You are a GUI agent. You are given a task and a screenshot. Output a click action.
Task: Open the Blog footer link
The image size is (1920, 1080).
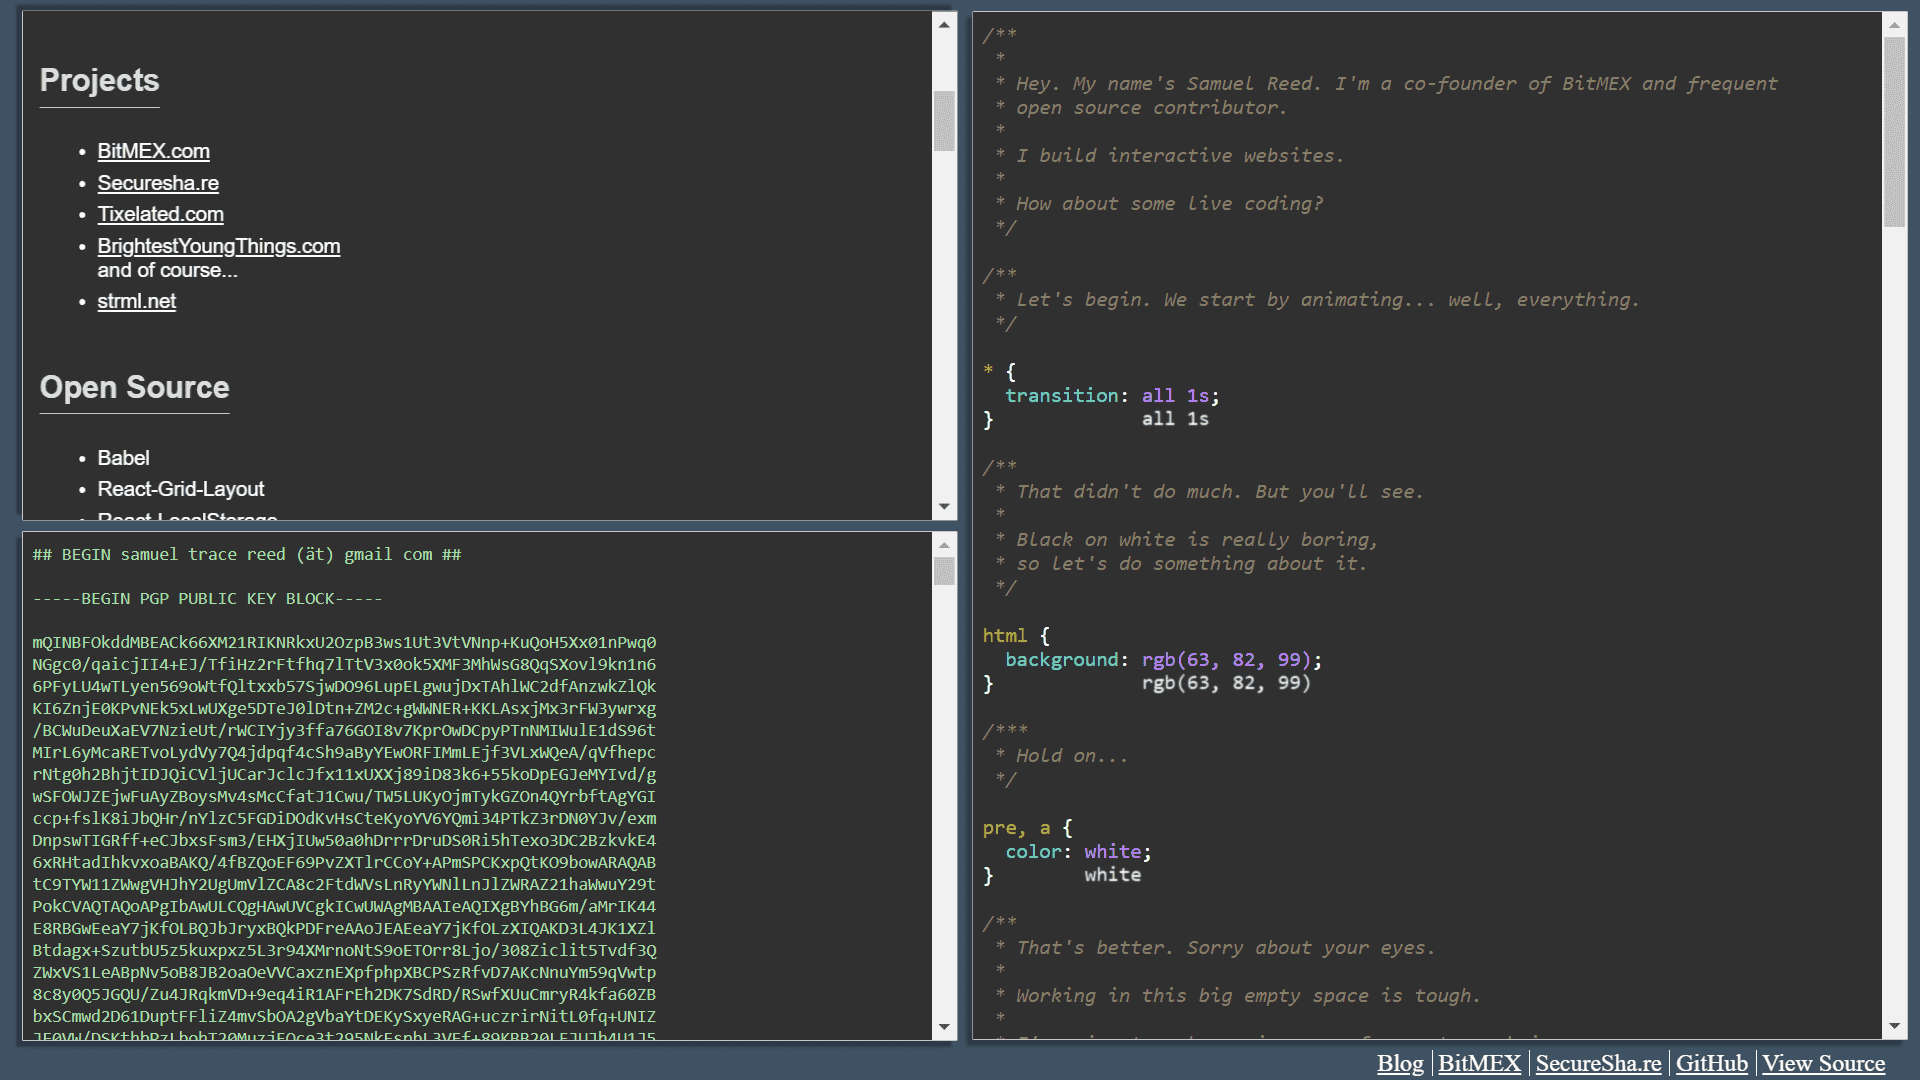1400,1063
